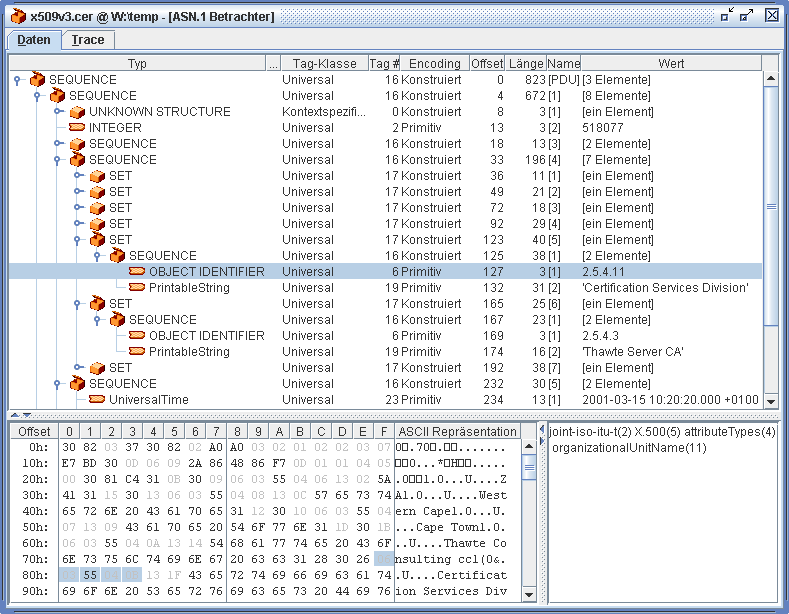Click the box icon of SET at offset 49
The height and width of the screenshot is (614, 789).
tap(97, 192)
